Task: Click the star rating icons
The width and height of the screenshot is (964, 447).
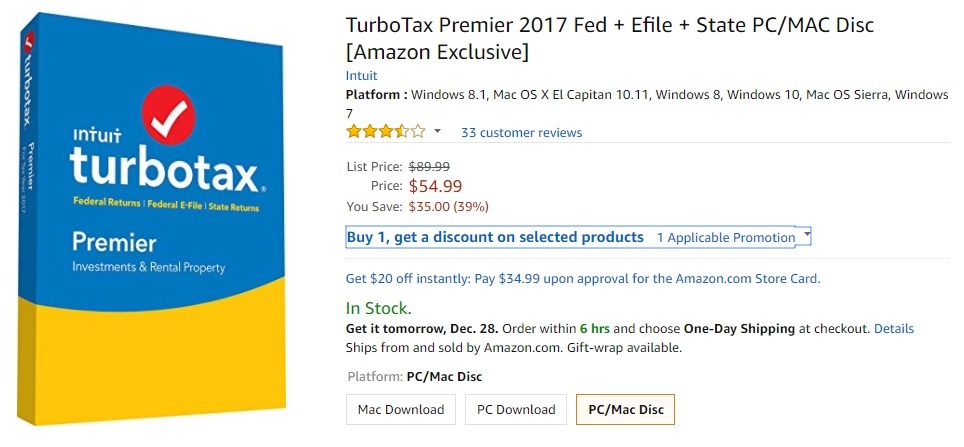Action: (x=385, y=132)
